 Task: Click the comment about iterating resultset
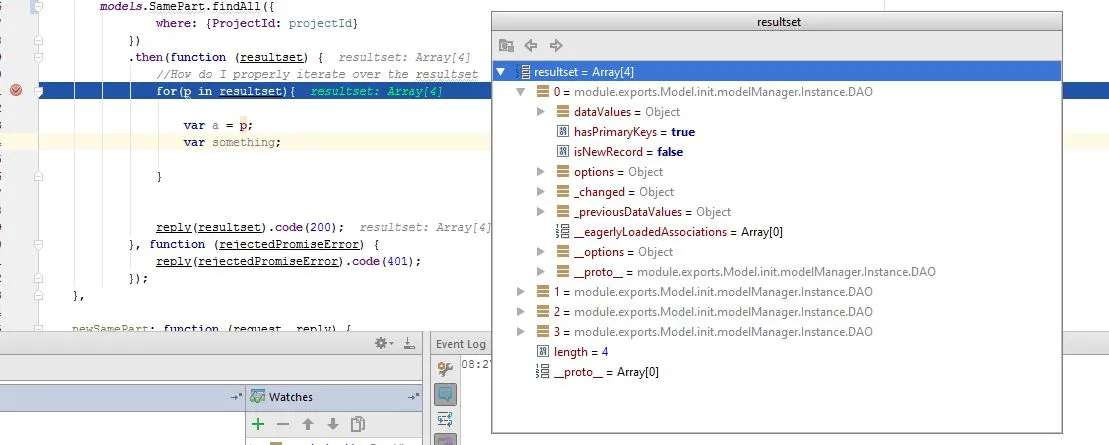[x=318, y=74]
